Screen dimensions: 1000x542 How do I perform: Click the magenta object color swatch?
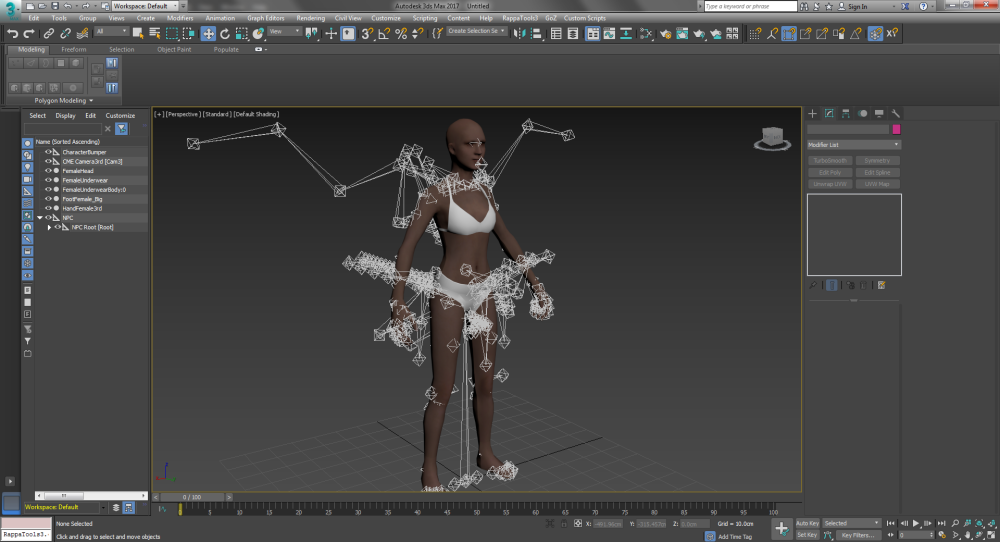896,129
